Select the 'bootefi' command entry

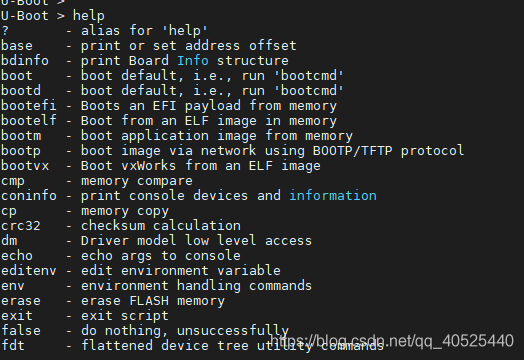[x=169, y=106]
